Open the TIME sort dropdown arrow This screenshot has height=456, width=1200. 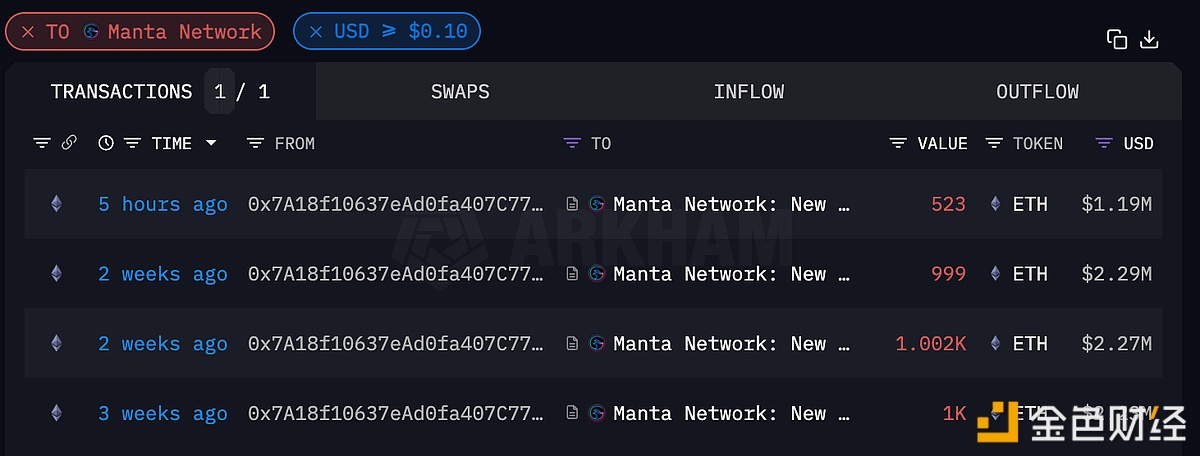211,143
